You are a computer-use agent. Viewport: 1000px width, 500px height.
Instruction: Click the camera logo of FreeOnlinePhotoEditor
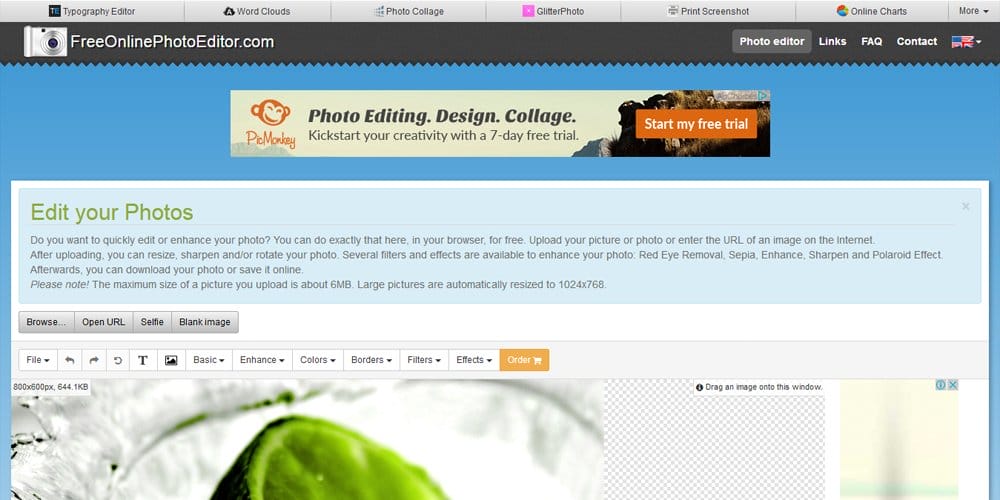tap(45, 41)
